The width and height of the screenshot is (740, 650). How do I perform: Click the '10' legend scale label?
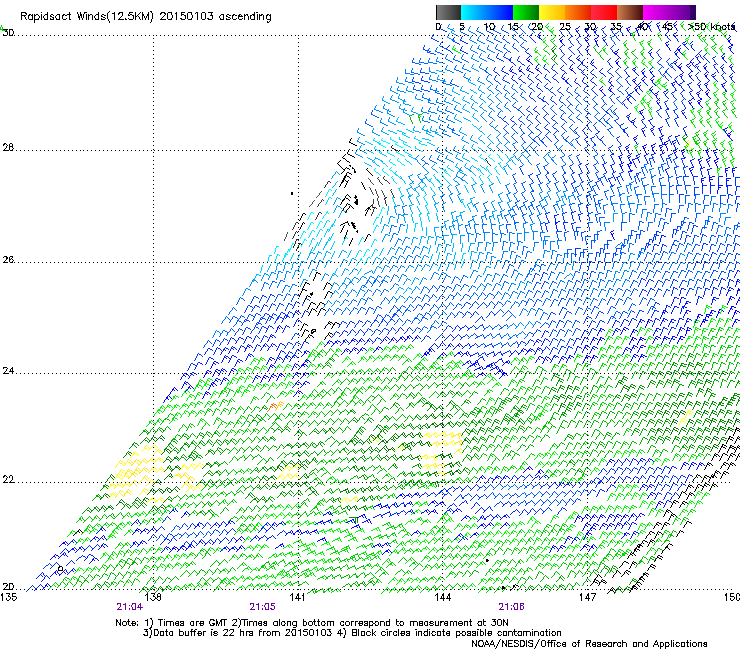489,27
